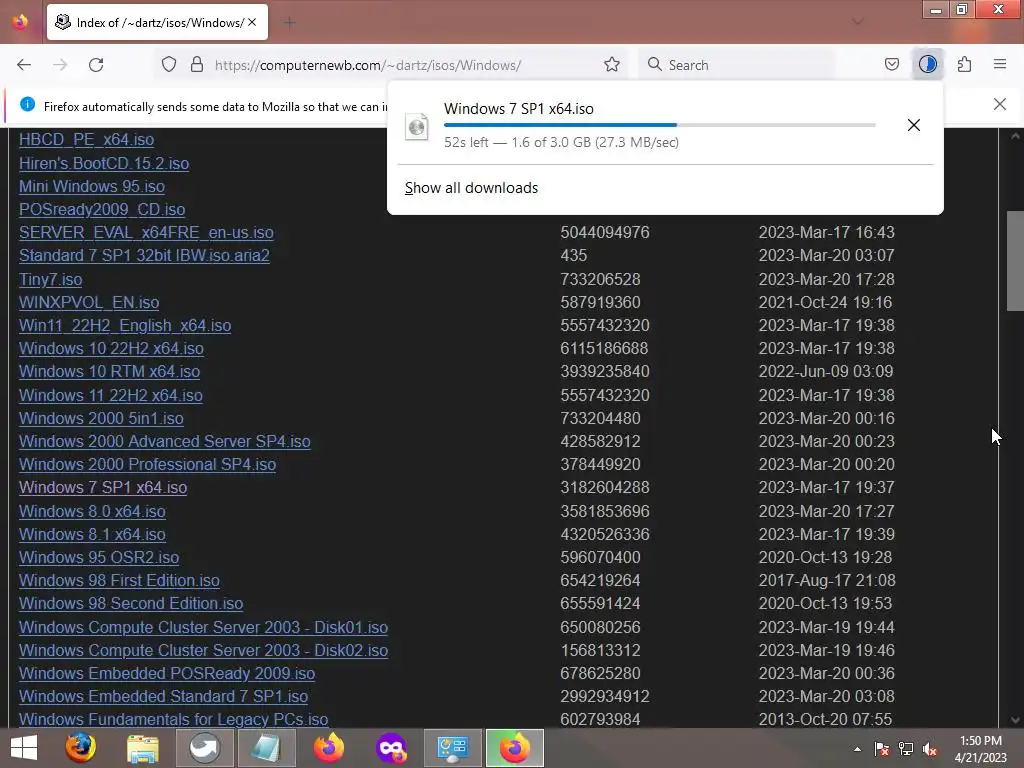Open Windows Fundamentals for Legacy PCs.iso
This screenshot has width=1024, height=768.
(x=173, y=720)
